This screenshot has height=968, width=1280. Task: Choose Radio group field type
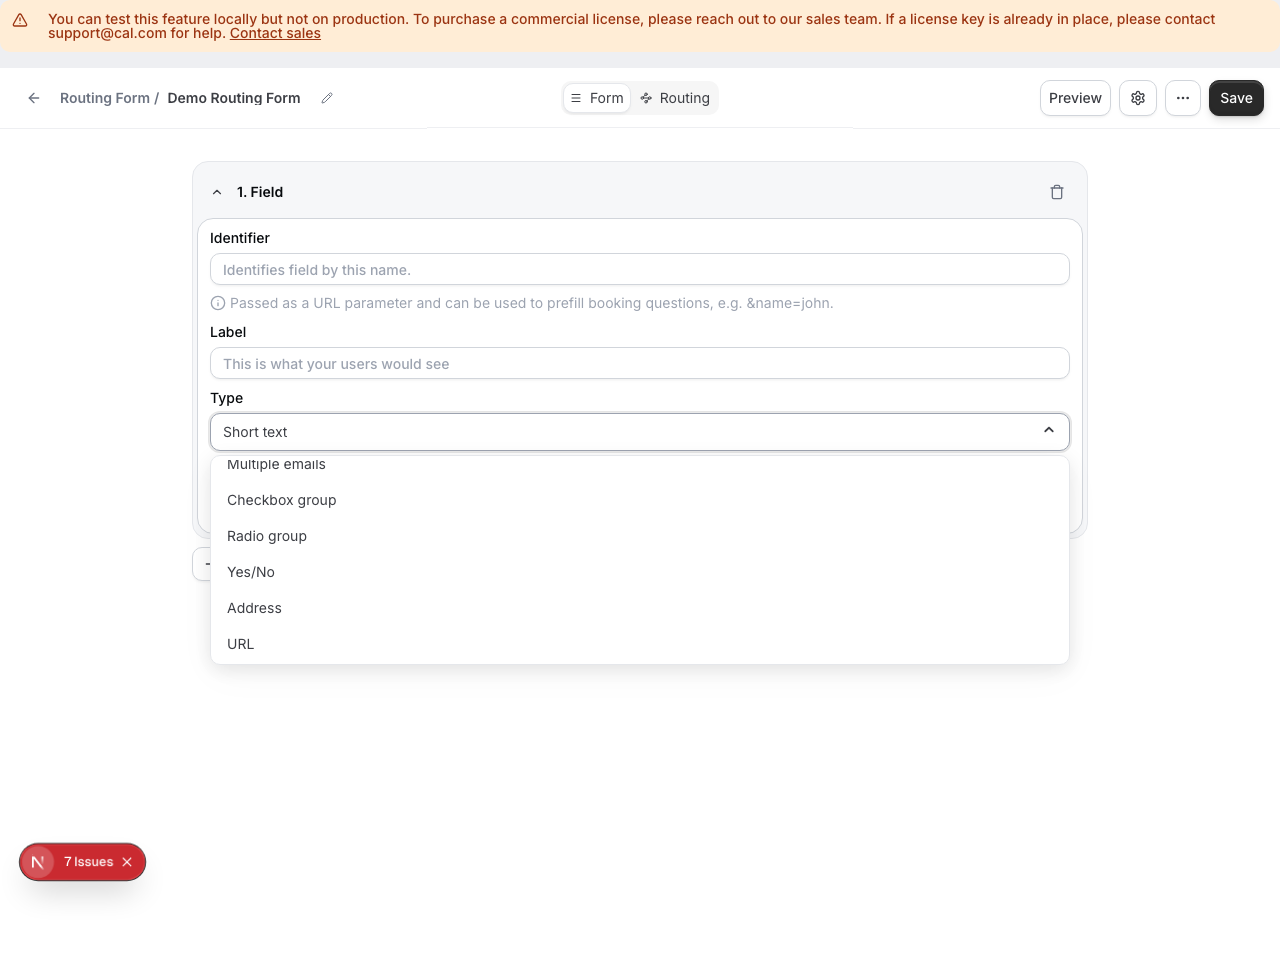tap(267, 536)
